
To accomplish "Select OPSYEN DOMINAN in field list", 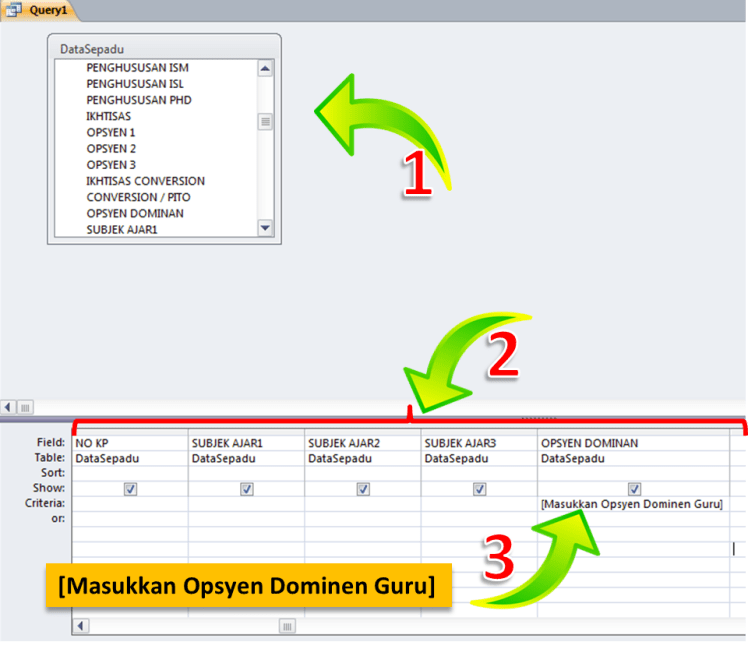I will (135, 213).
